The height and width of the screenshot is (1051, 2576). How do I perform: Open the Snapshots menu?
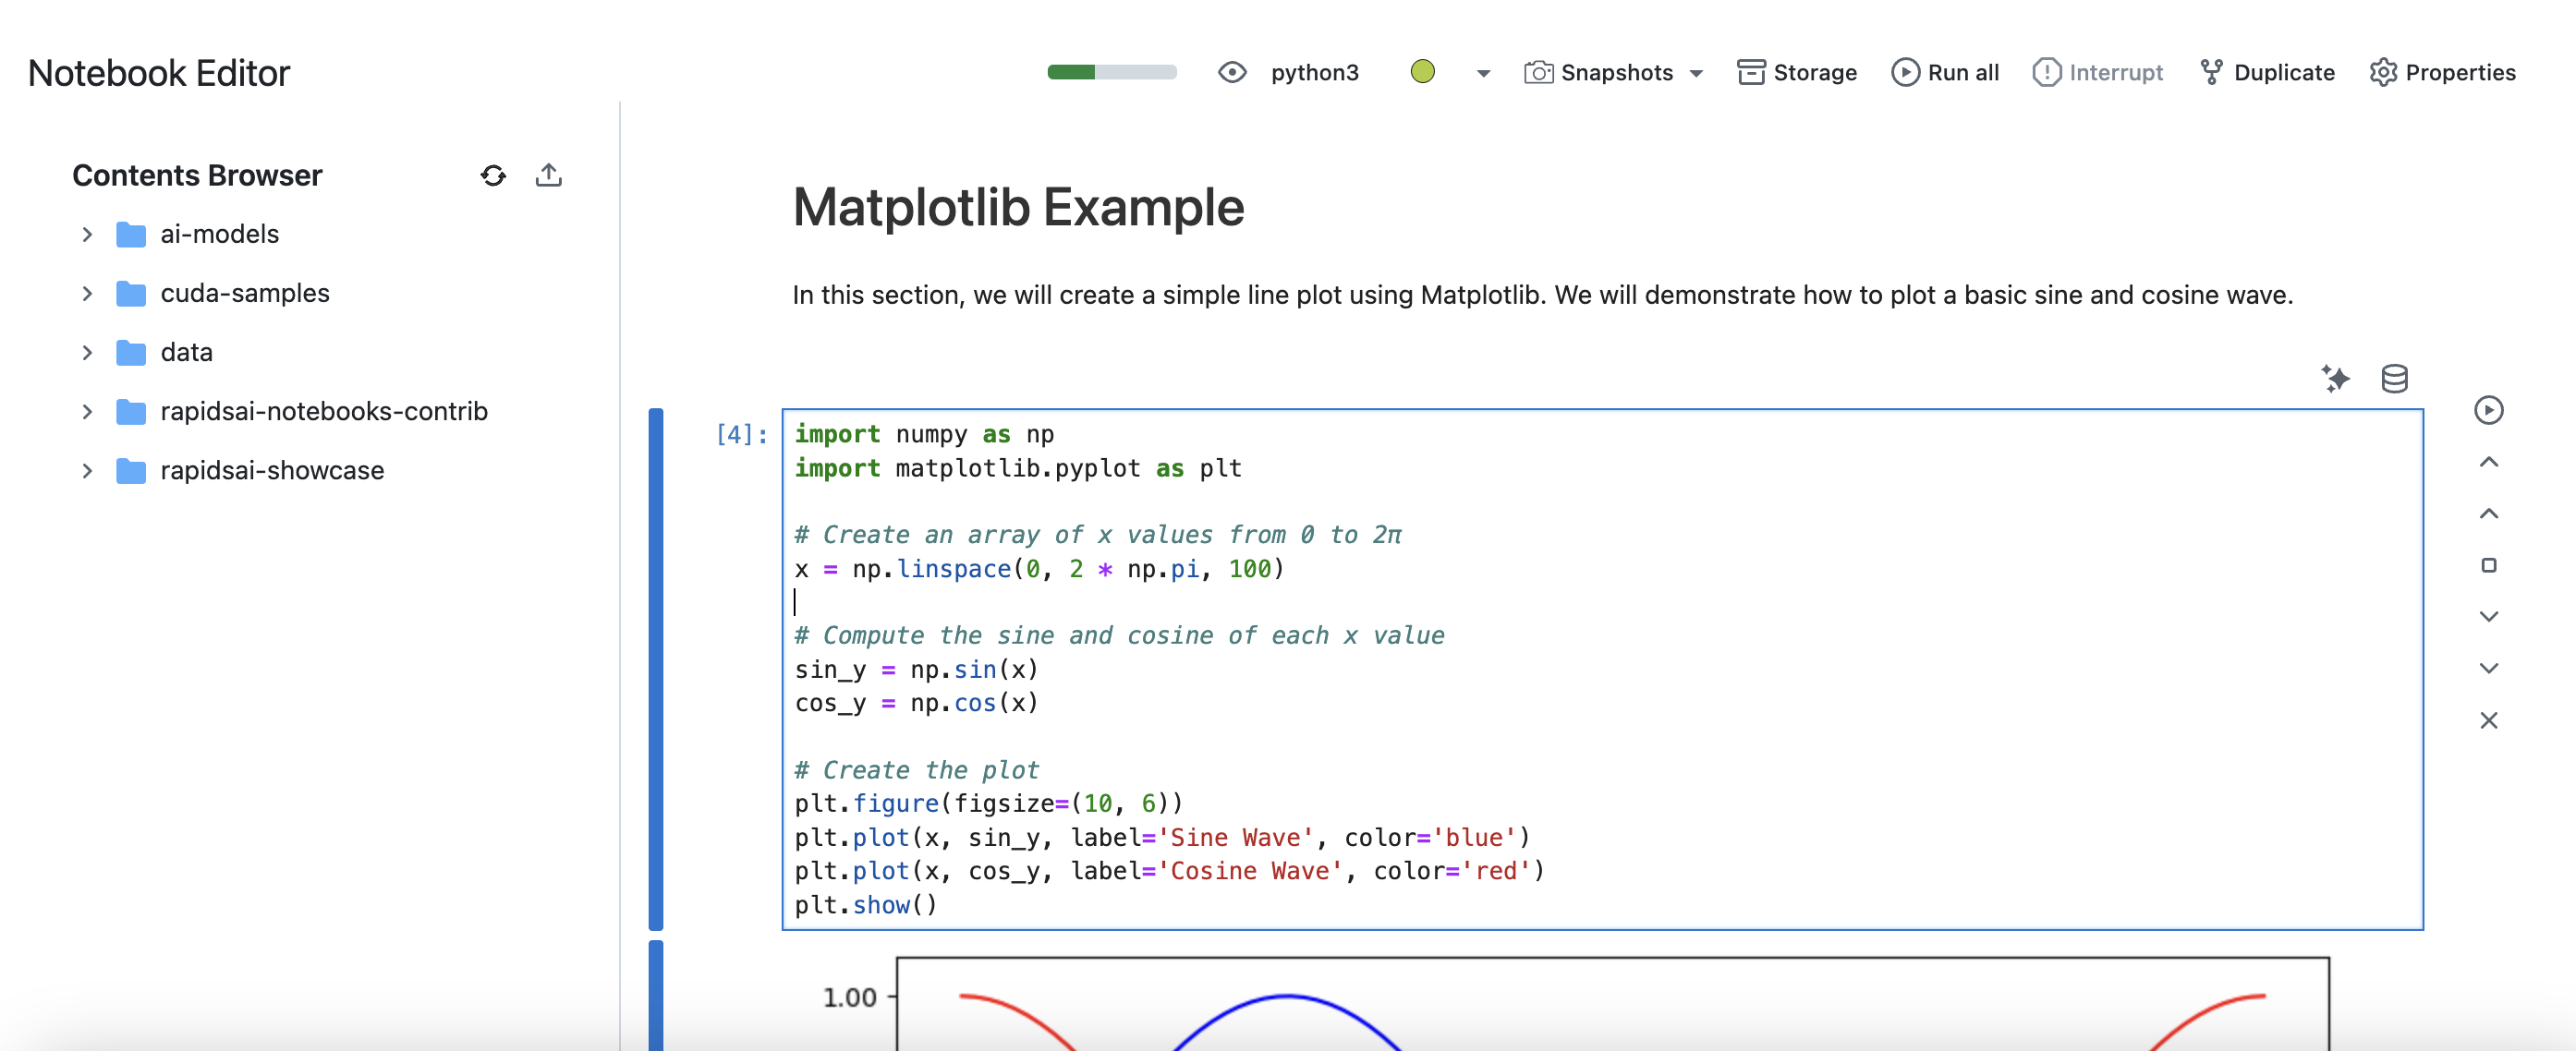(x=1614, y=72)
